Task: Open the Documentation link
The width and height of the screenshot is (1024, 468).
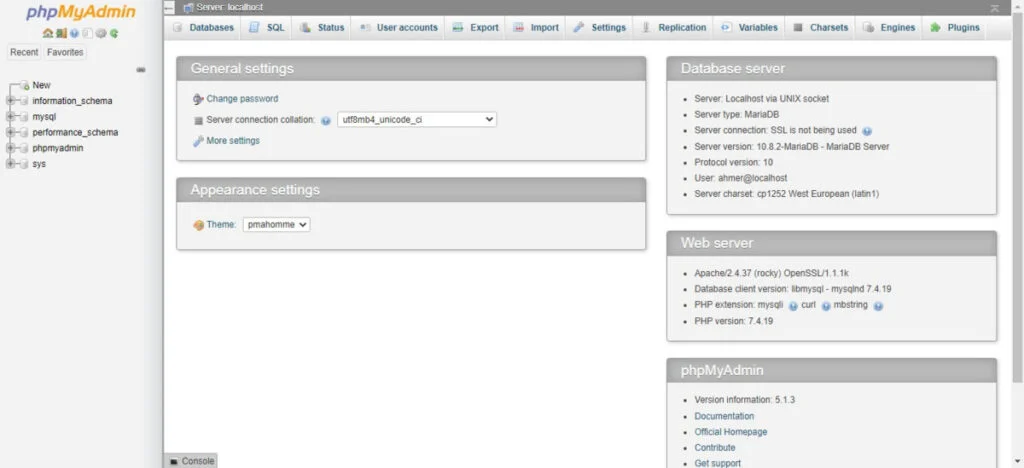Action: pos(724,416)
